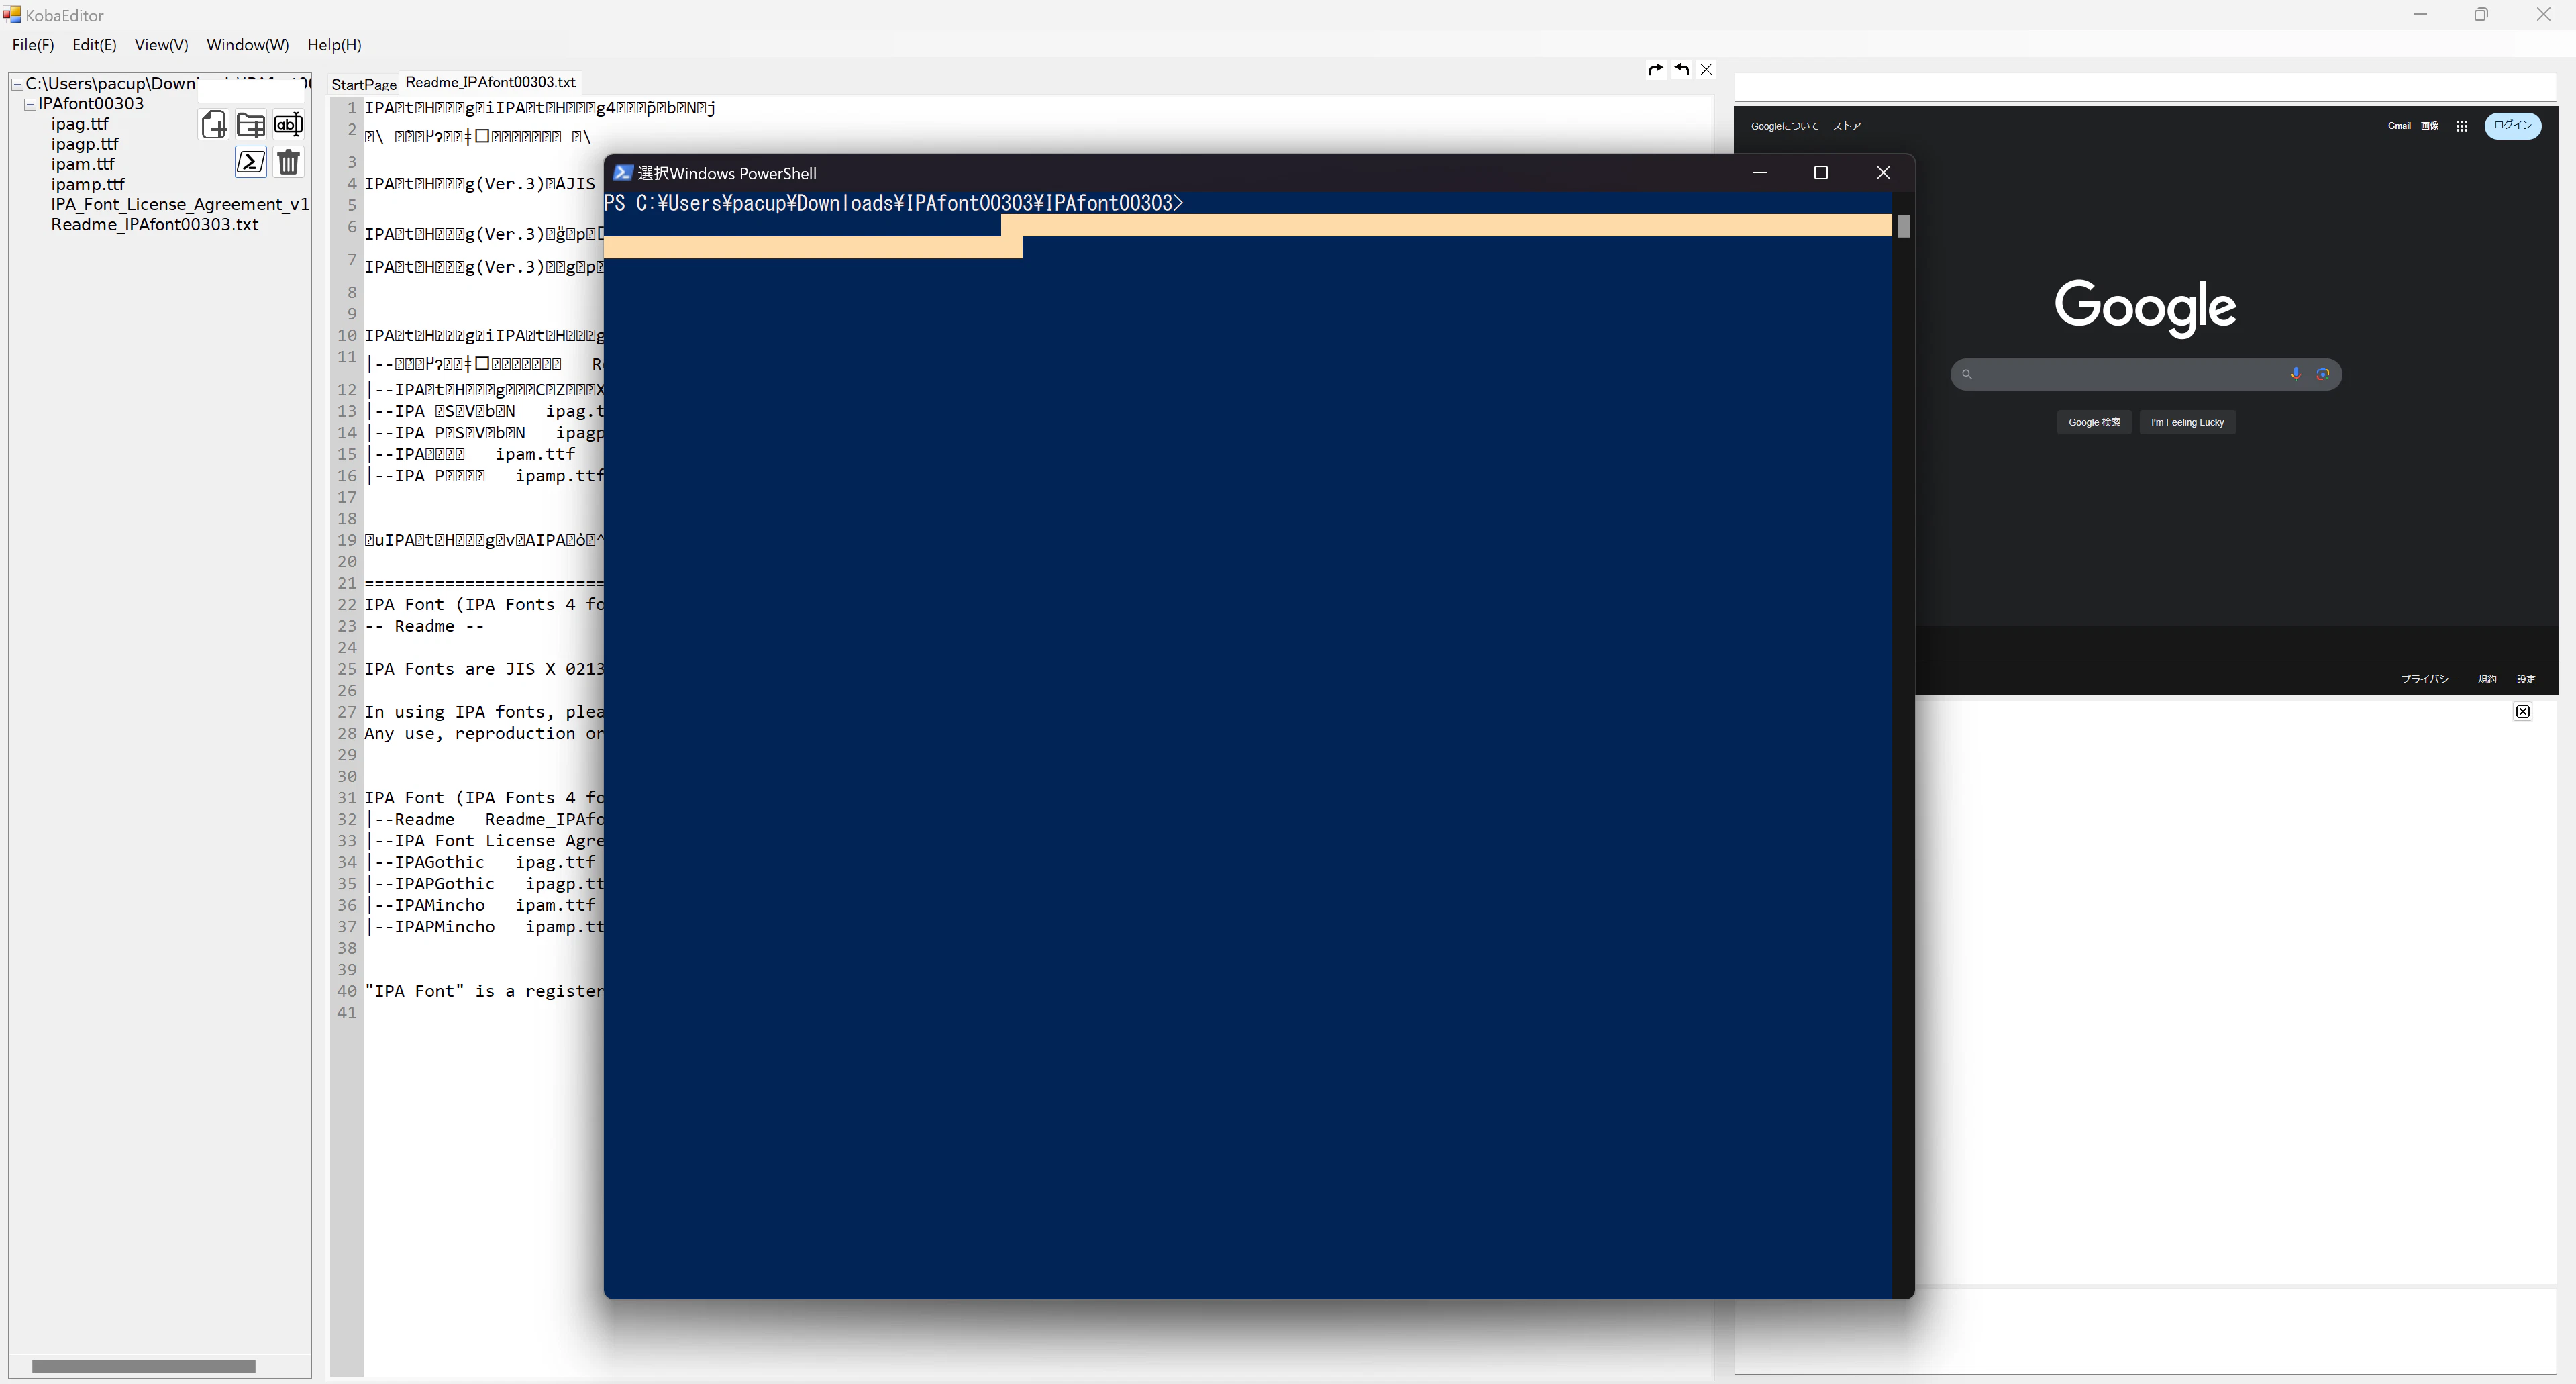Click the new file icon
Viewport: 2576px width, 1384px height.
click(214, 125)
